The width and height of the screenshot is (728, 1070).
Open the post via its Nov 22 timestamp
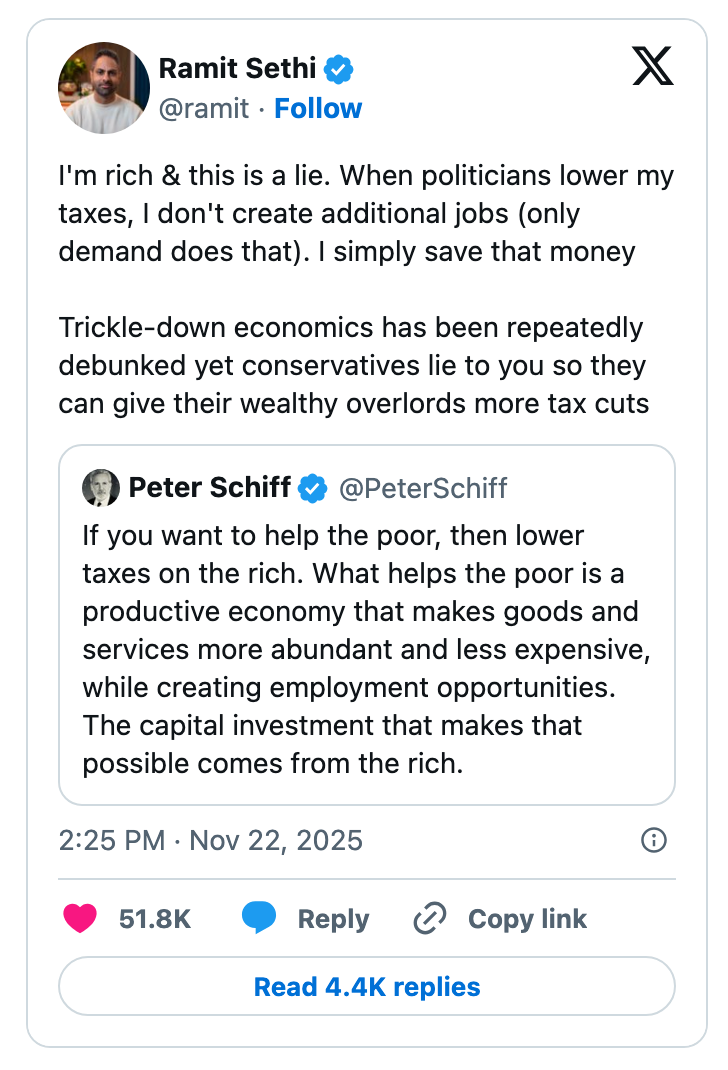(x=210, y=841)
